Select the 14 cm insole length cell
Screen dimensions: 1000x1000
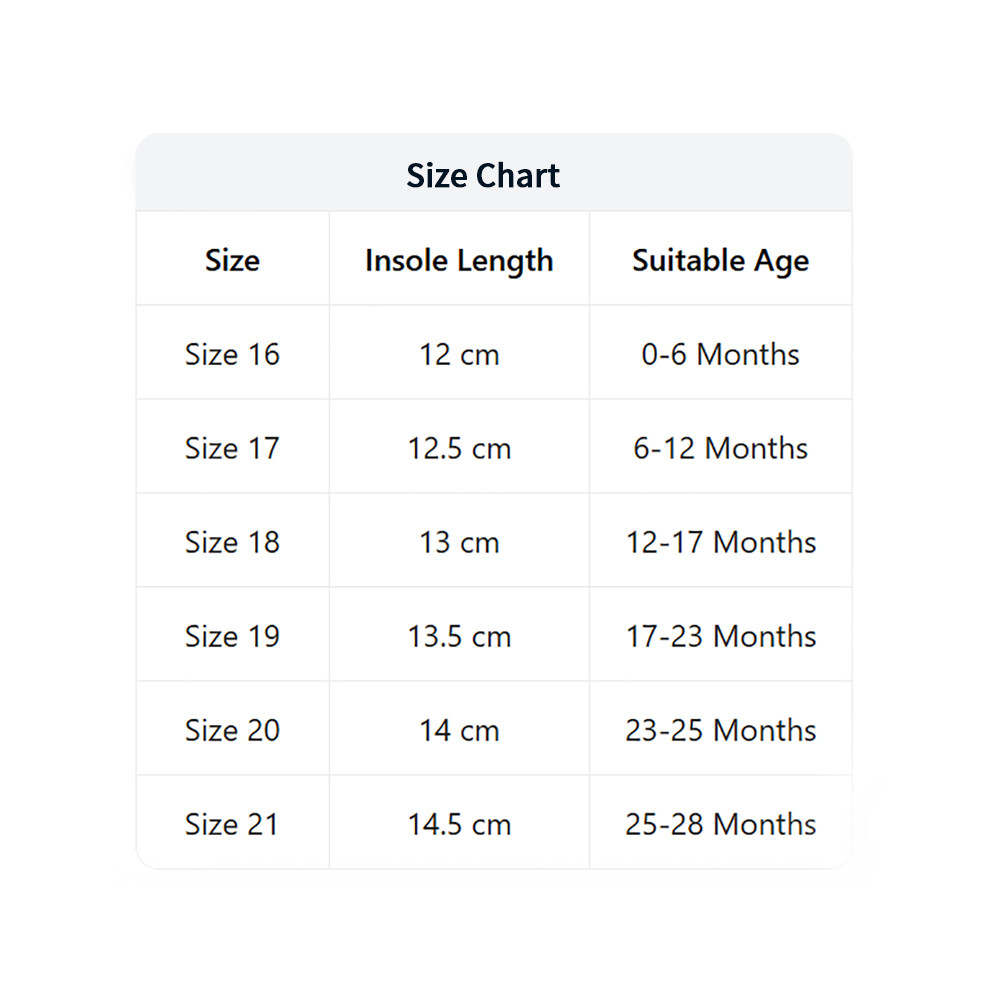(459, 729)
